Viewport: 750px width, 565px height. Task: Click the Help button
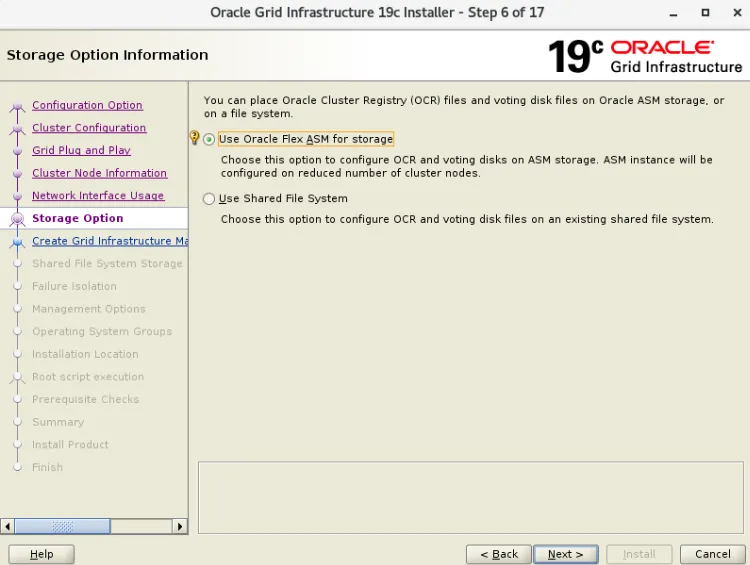coord(42,554)
